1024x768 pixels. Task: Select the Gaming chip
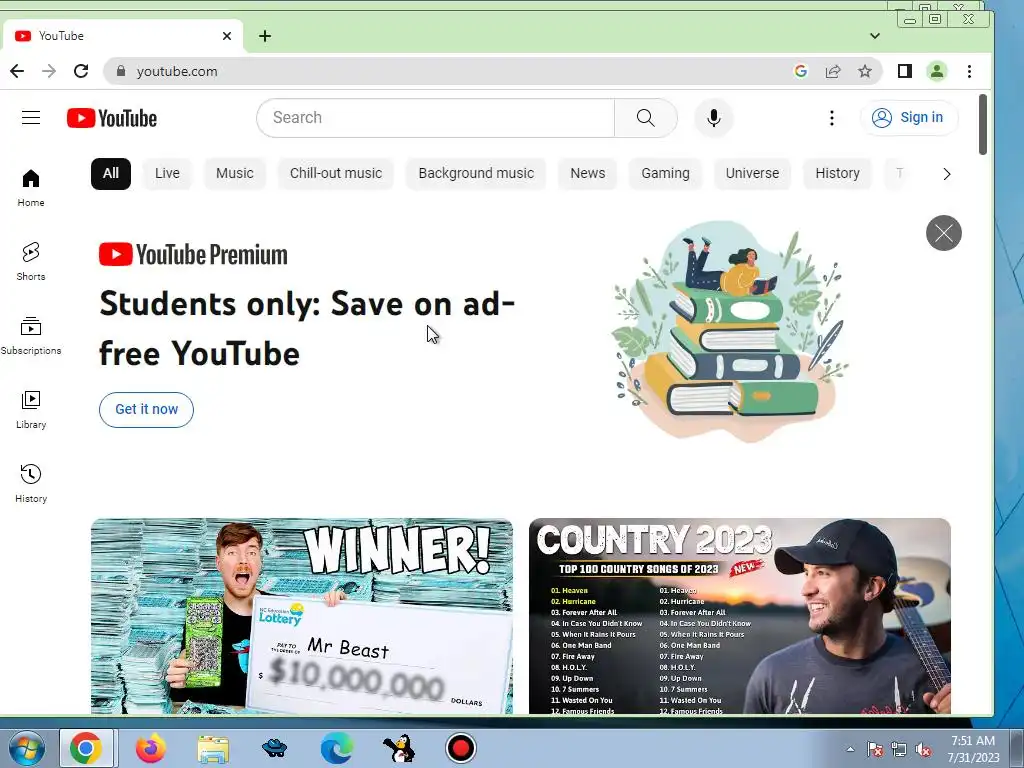665,174
